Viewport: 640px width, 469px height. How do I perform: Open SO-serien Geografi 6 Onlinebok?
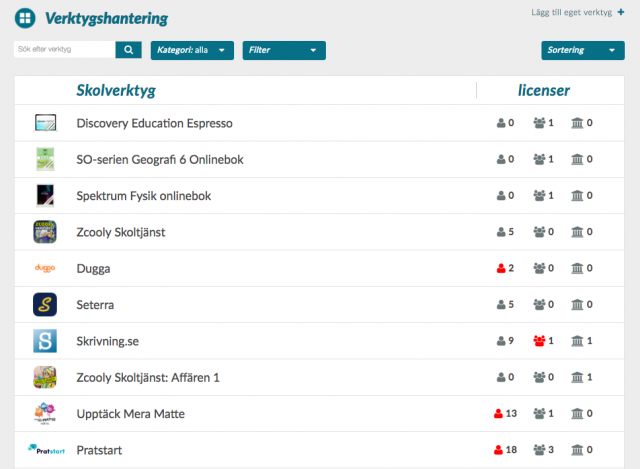[x=160, y=160]
